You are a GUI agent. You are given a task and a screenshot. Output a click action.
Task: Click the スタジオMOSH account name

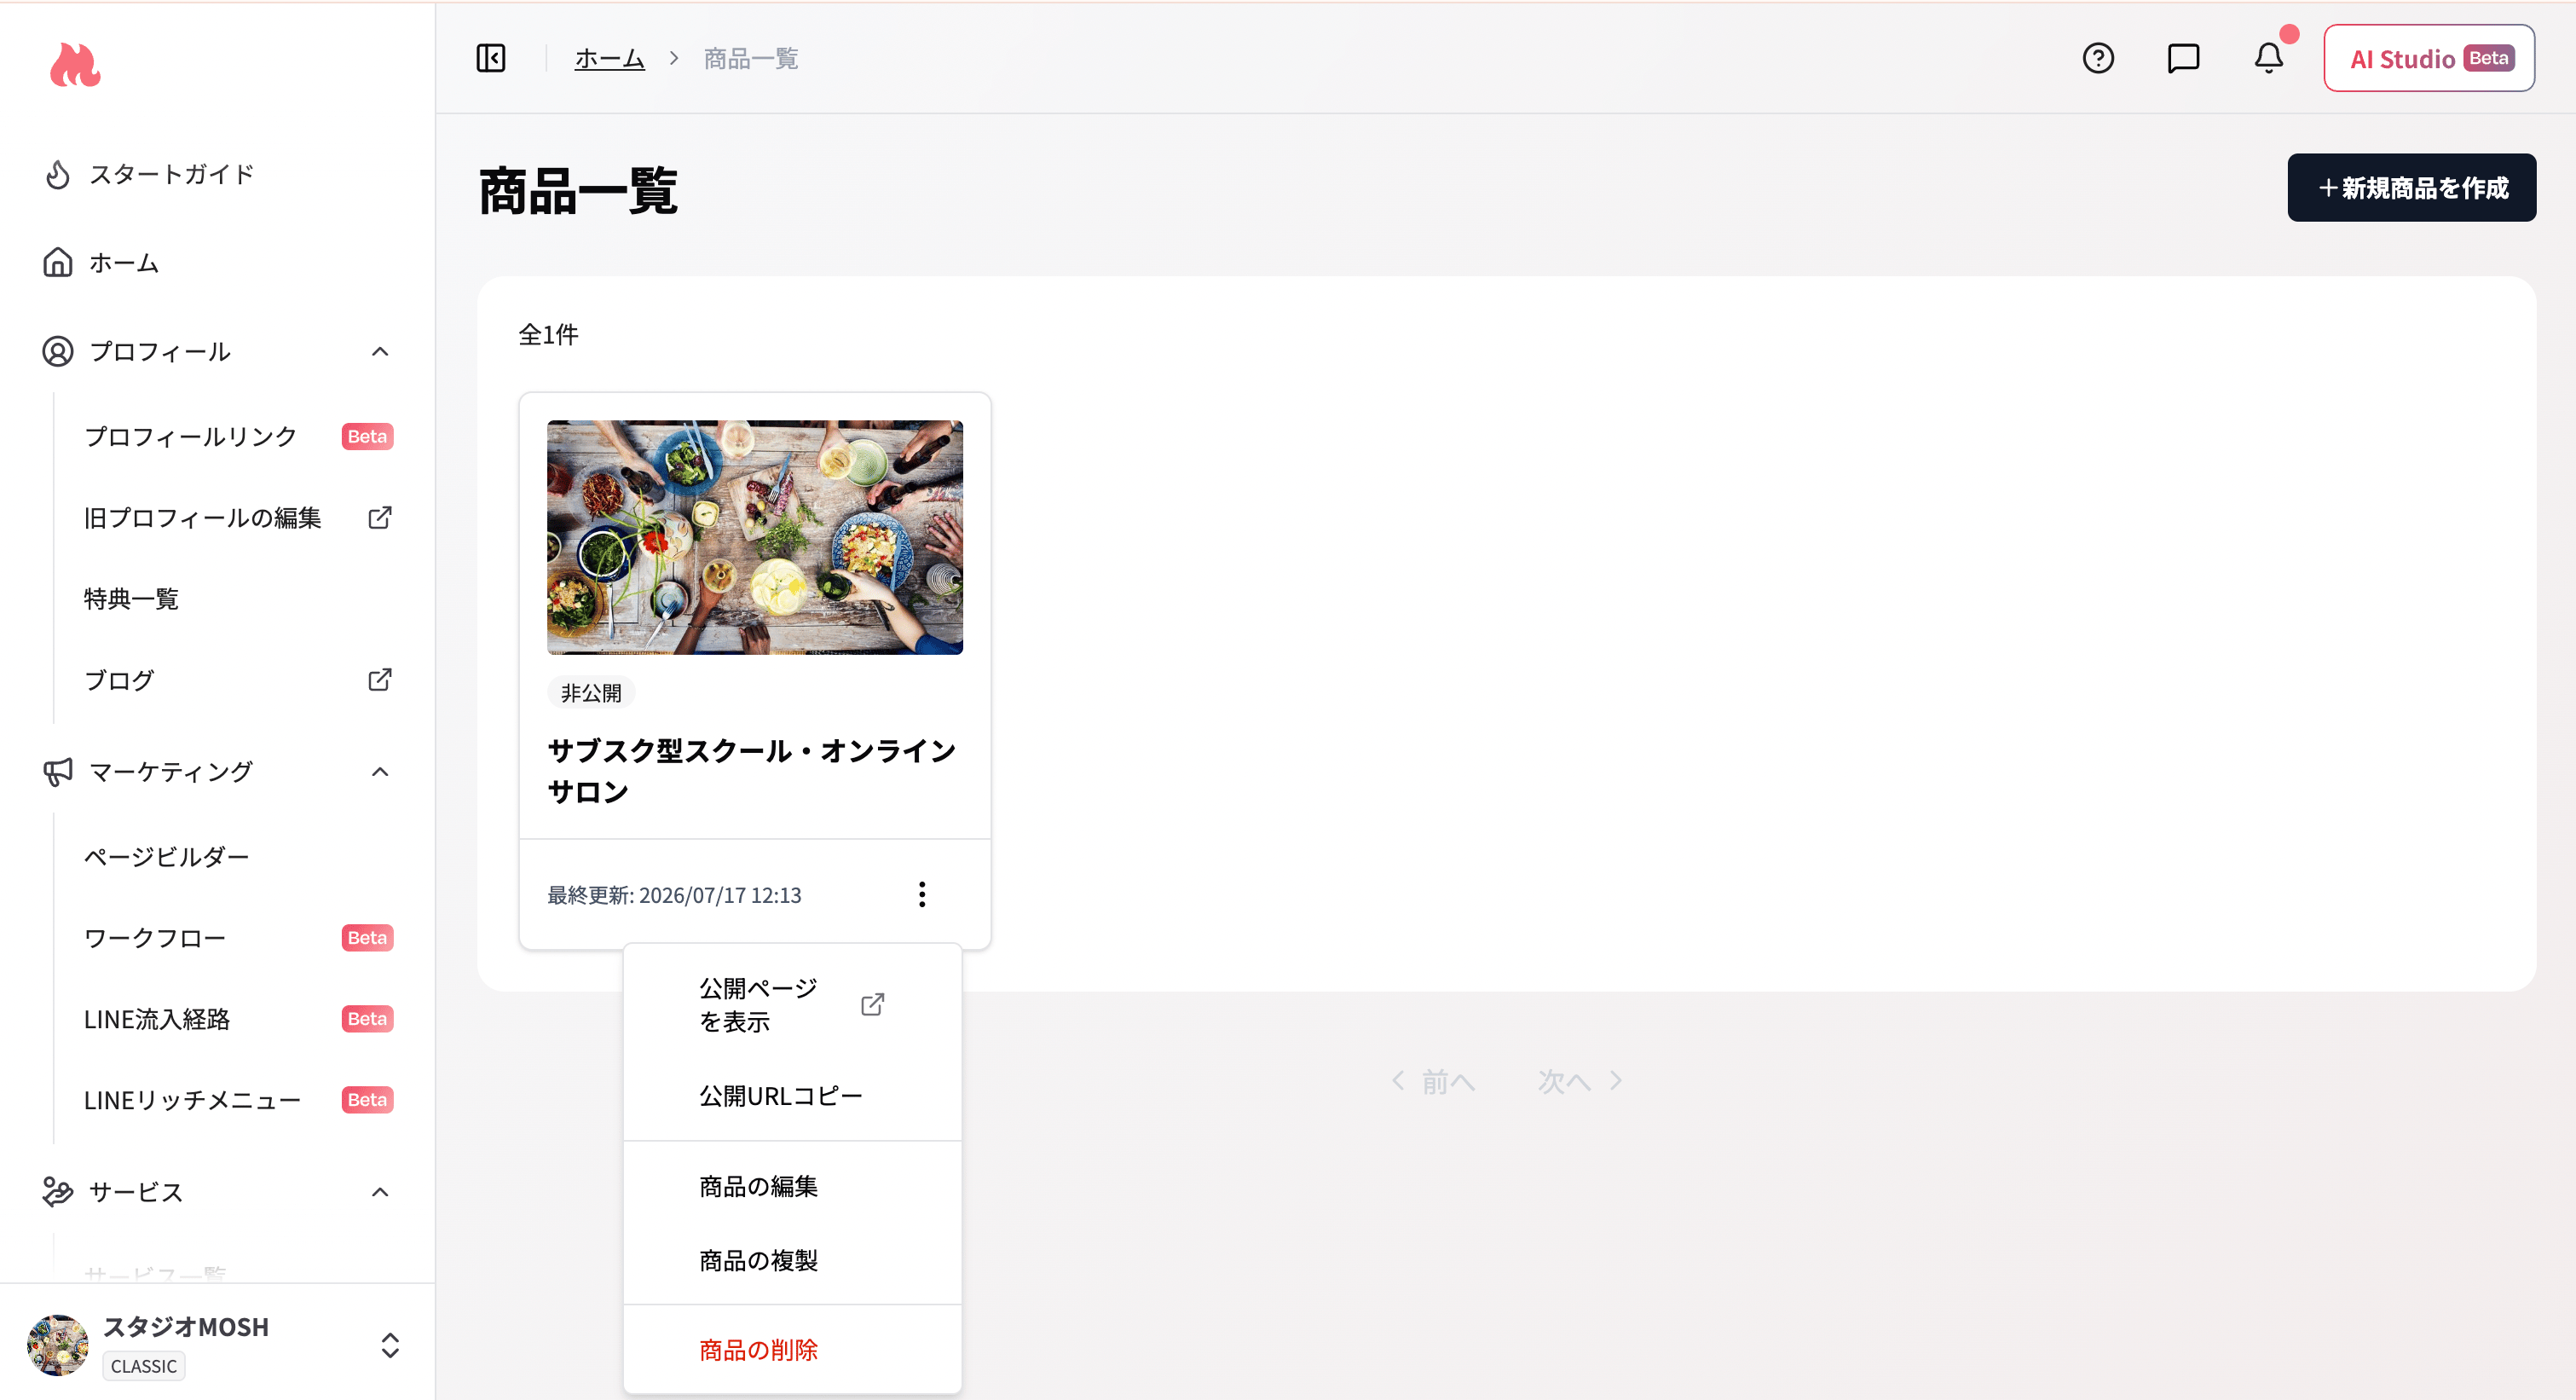point(186,1327)
